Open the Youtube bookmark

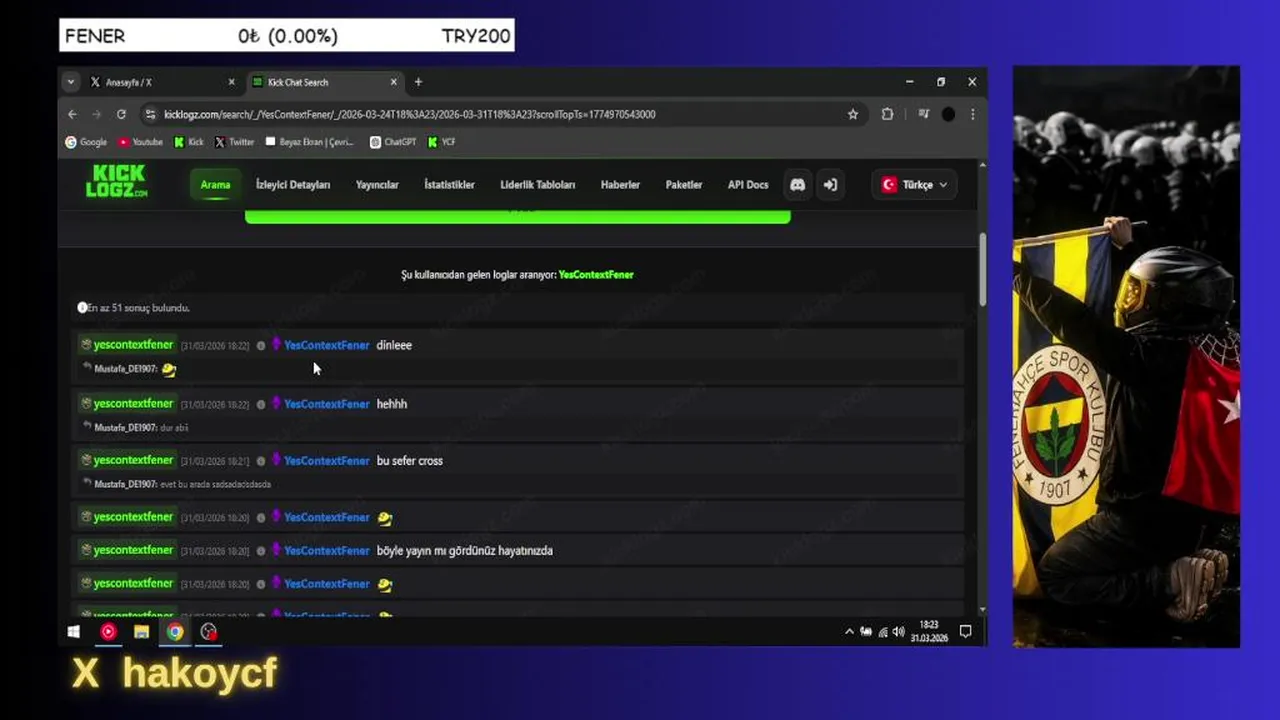point(140,142)
